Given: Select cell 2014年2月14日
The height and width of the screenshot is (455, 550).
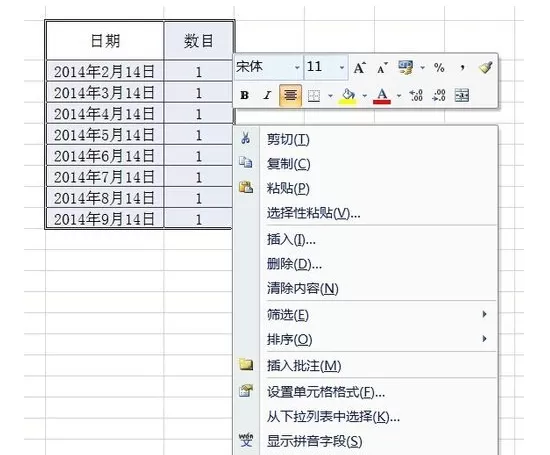Looking at the screenshot, I should (x=105, y=71).
